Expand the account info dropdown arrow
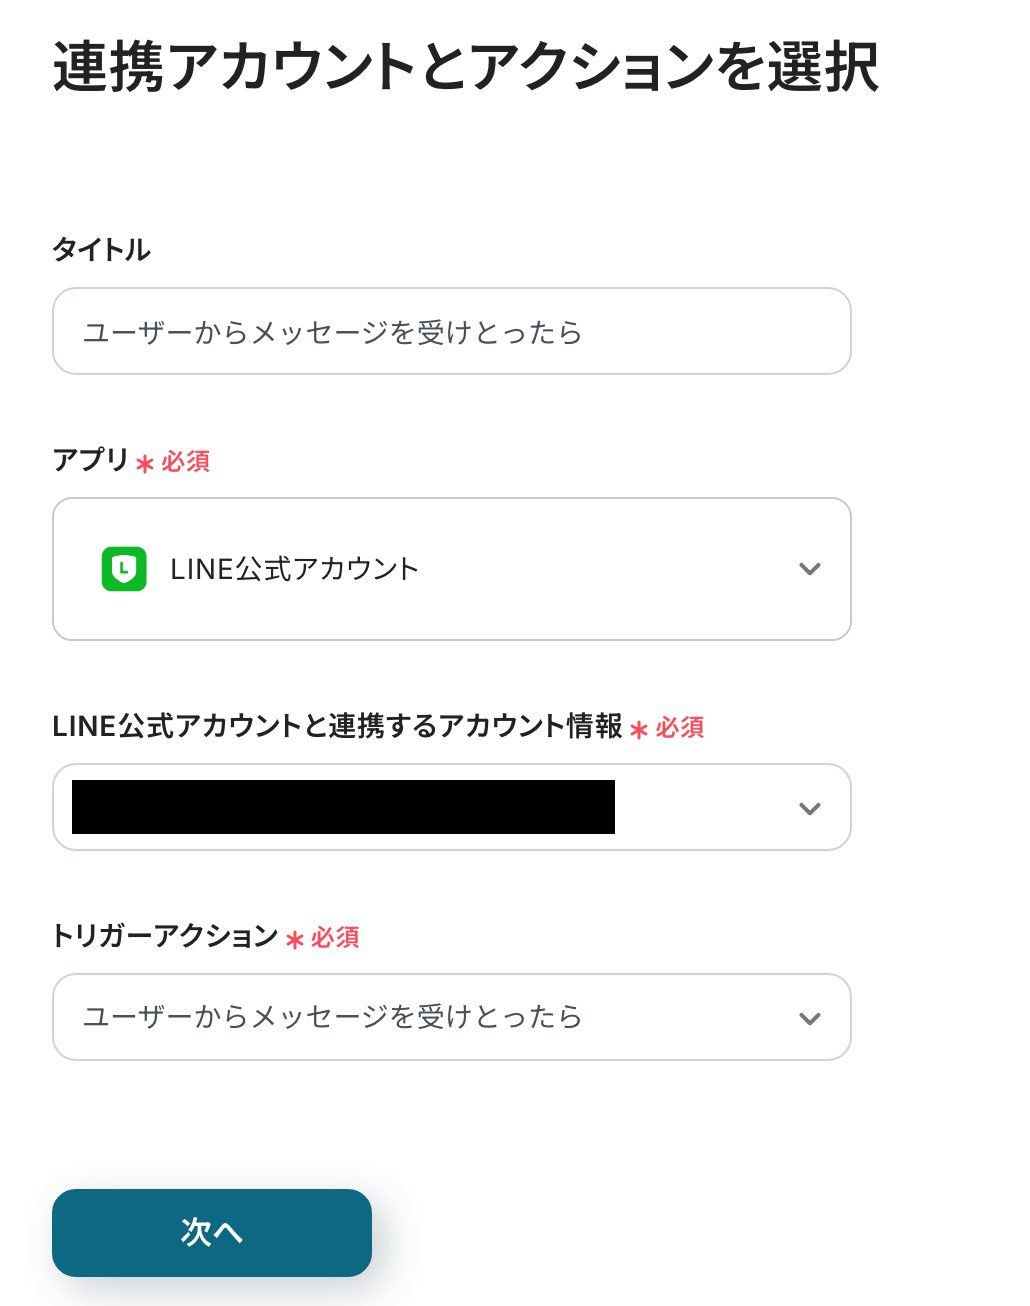1030x1306 pixels. tap(810, 808)
